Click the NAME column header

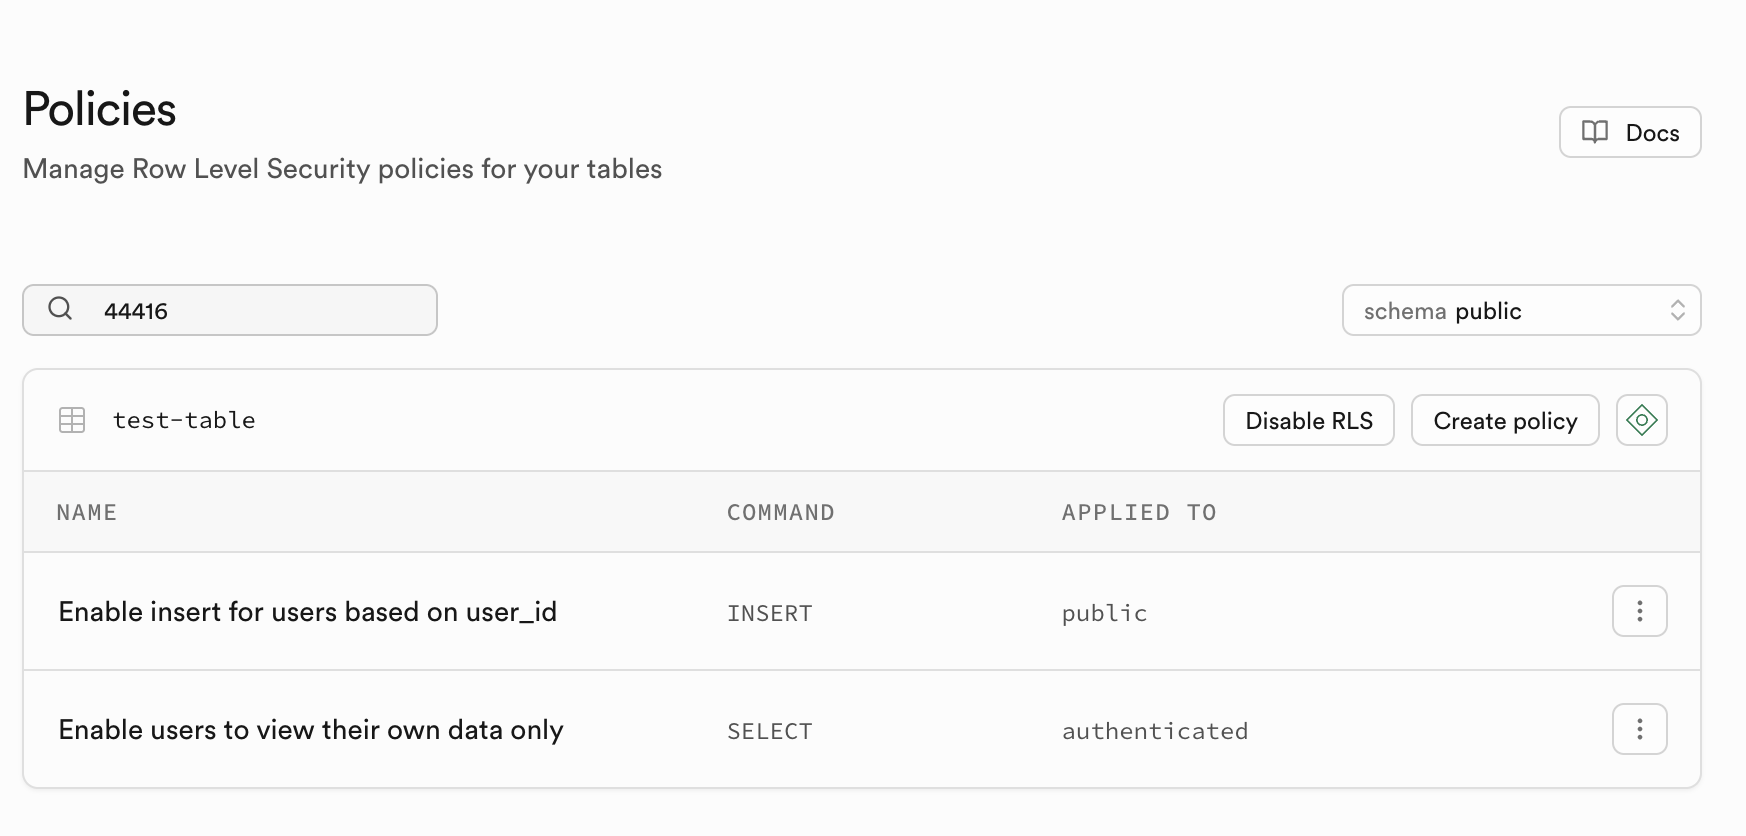pos(87,513)
